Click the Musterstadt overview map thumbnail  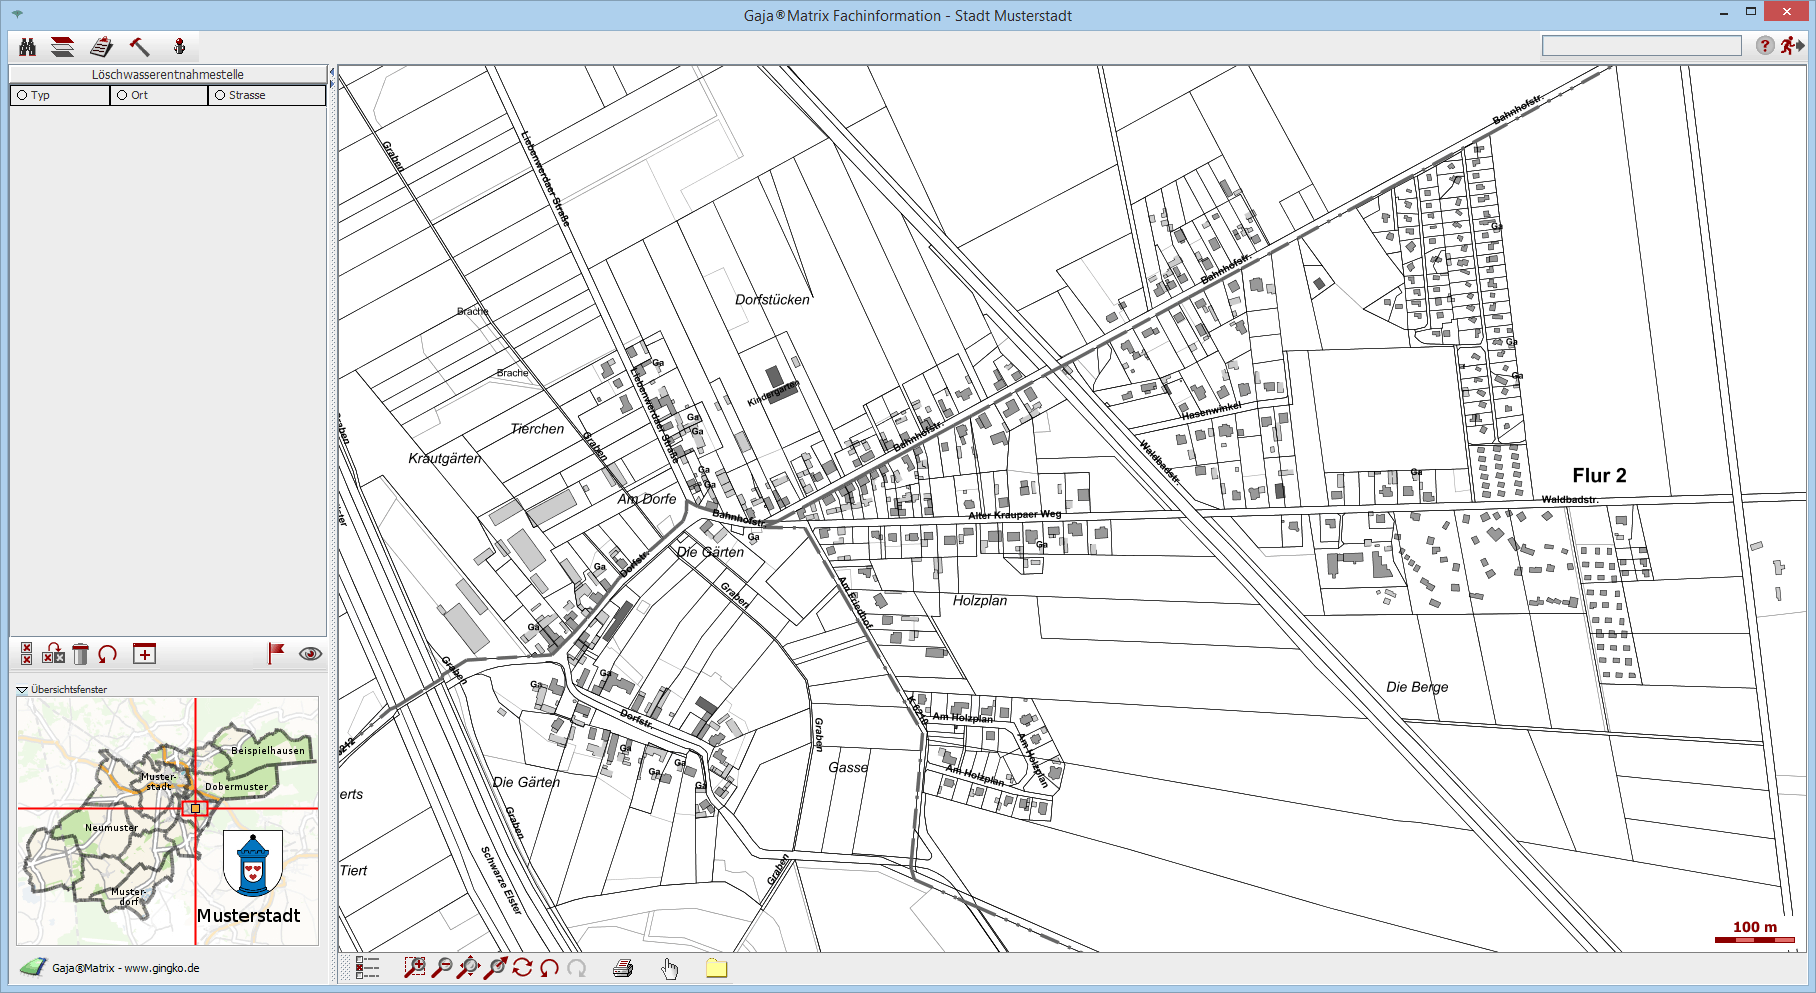coord(167,820)
